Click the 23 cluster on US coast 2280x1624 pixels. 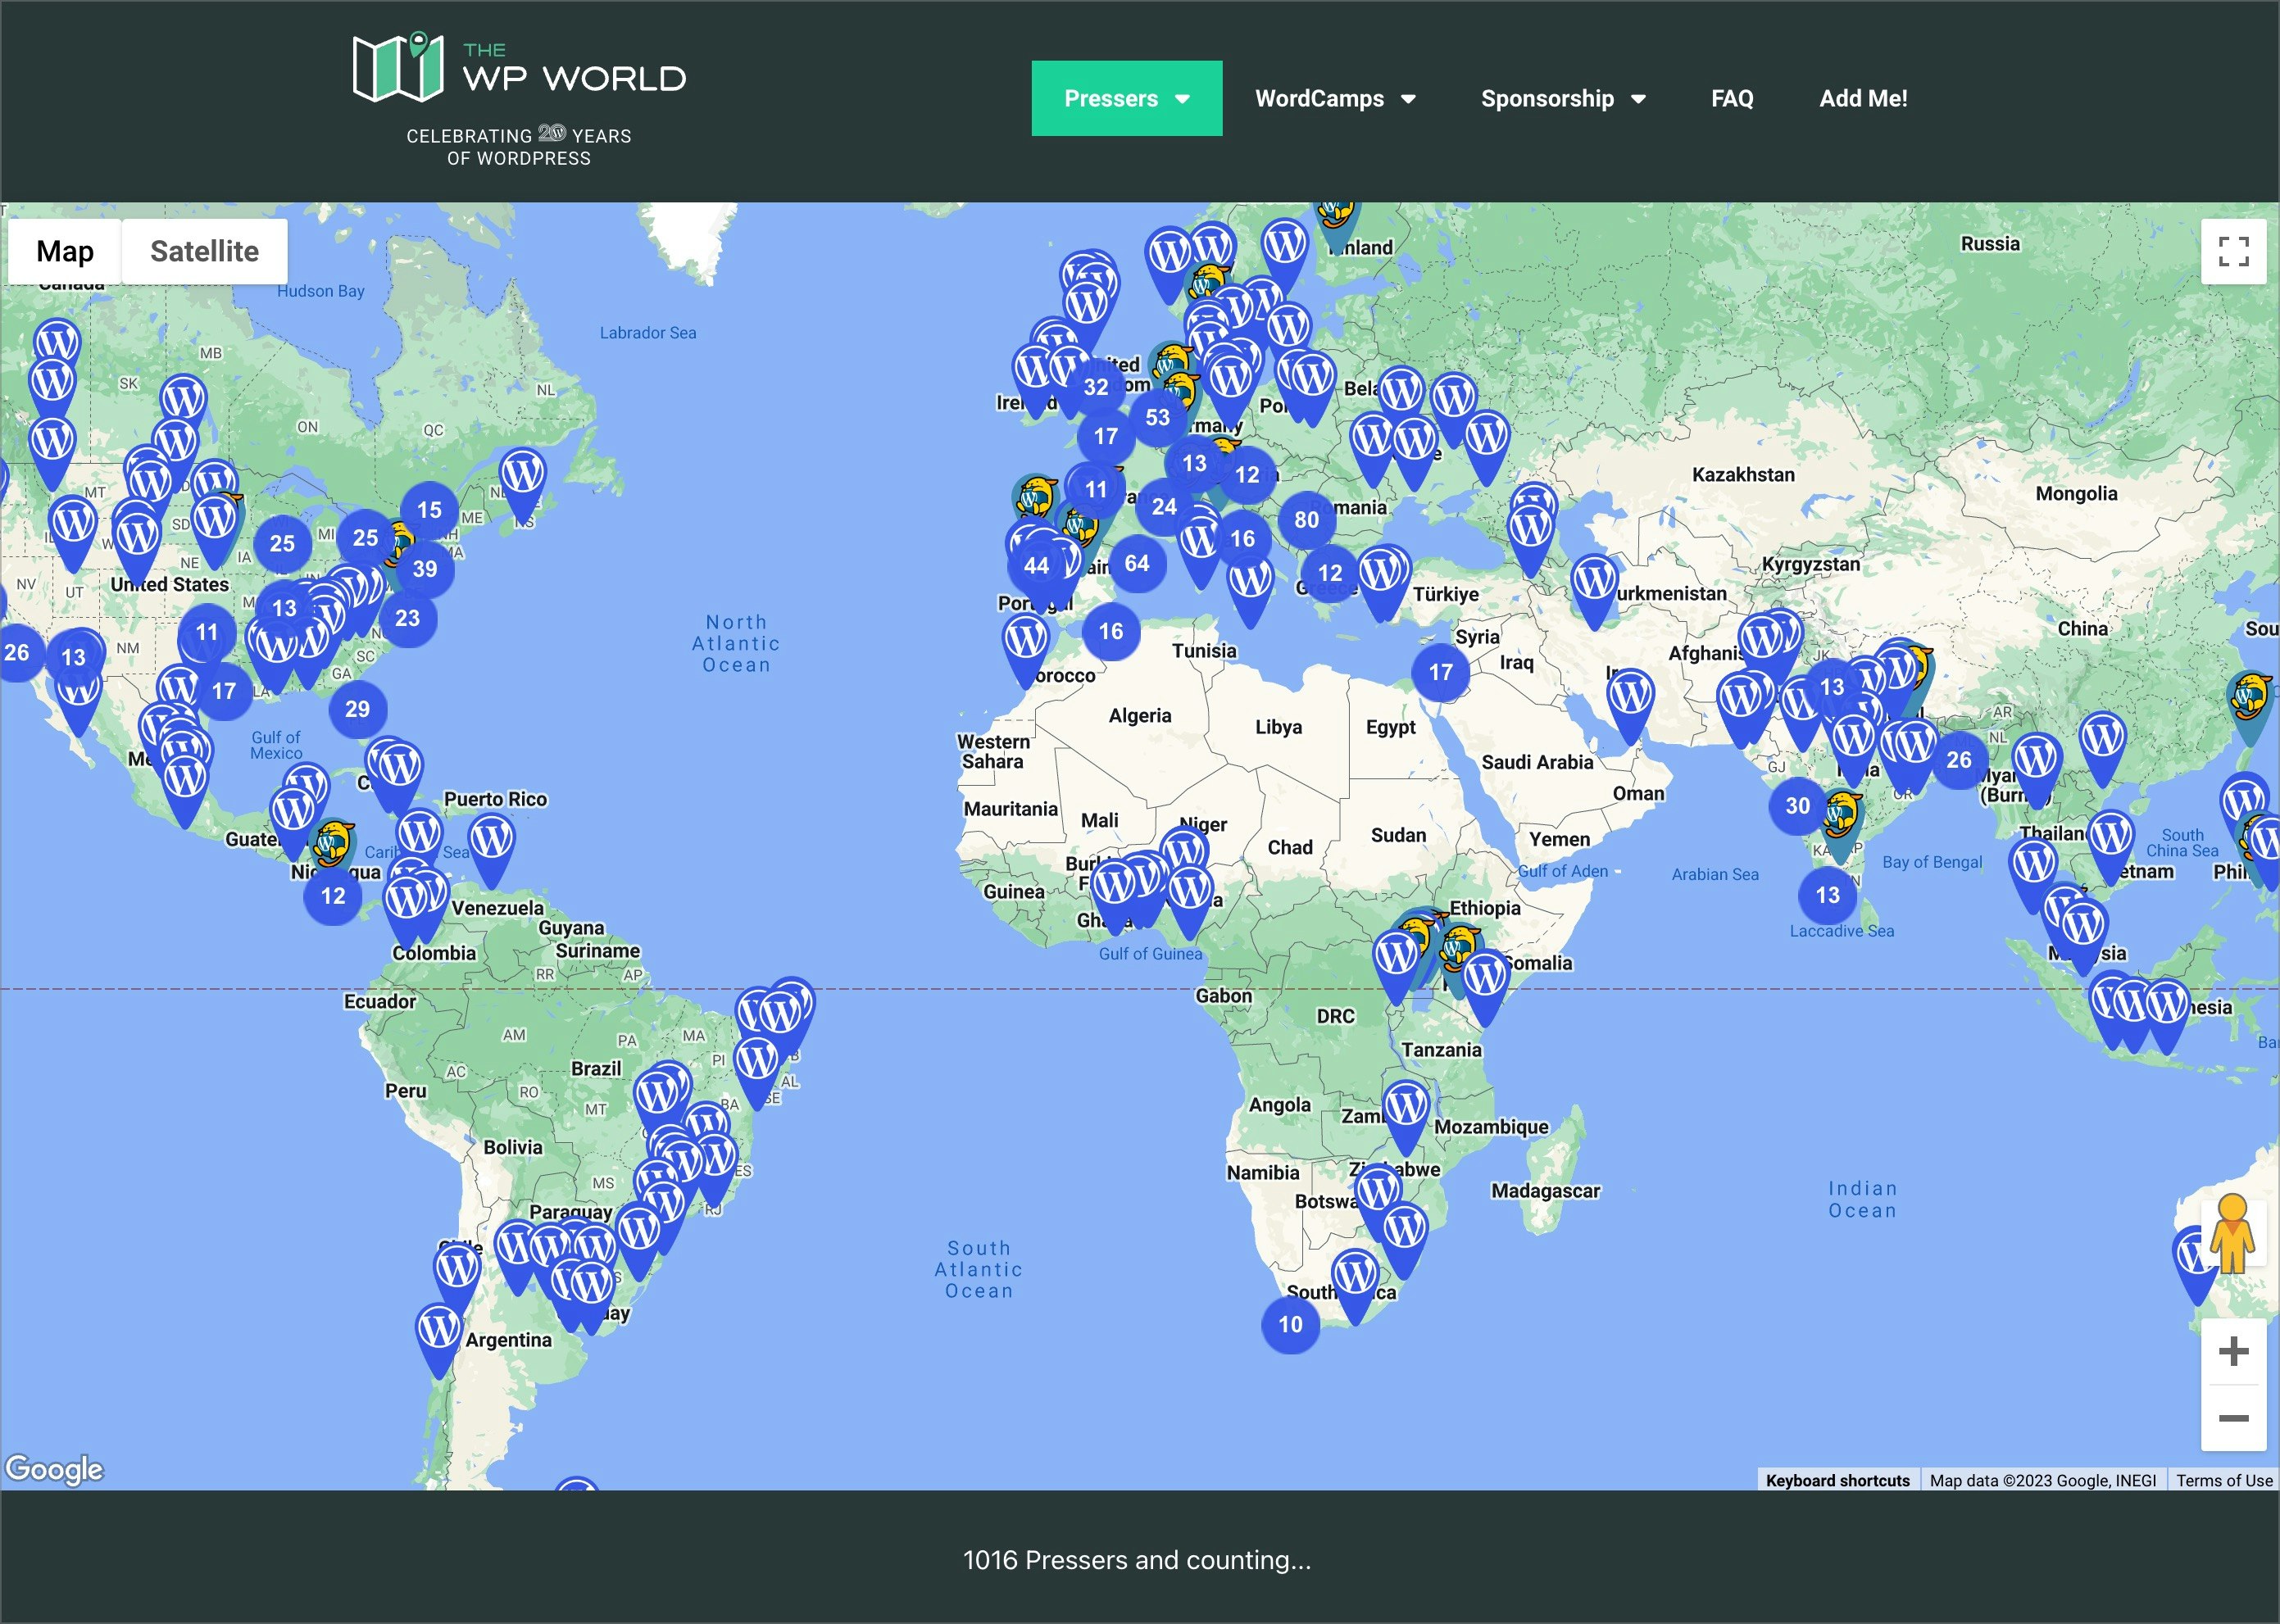click(407, 618)
